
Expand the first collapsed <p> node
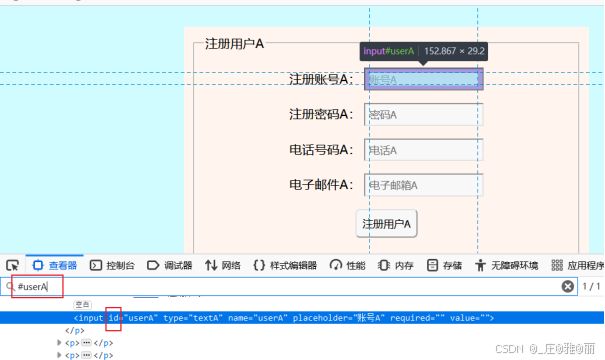[x=59, y=343]
